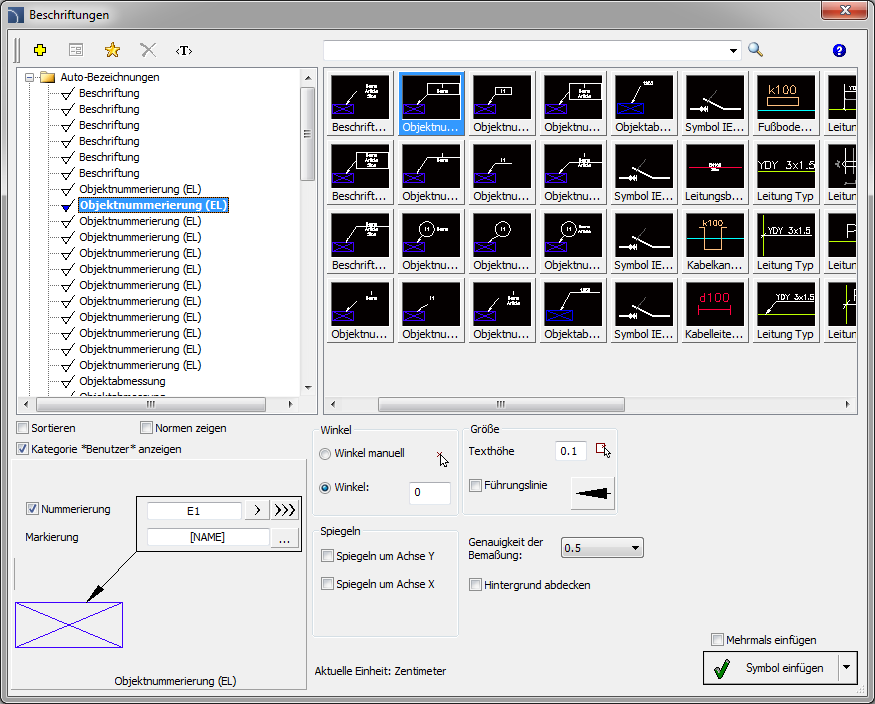Click the Symbol einfügen button
Screen dimensions: 875x704
(770, 668)
